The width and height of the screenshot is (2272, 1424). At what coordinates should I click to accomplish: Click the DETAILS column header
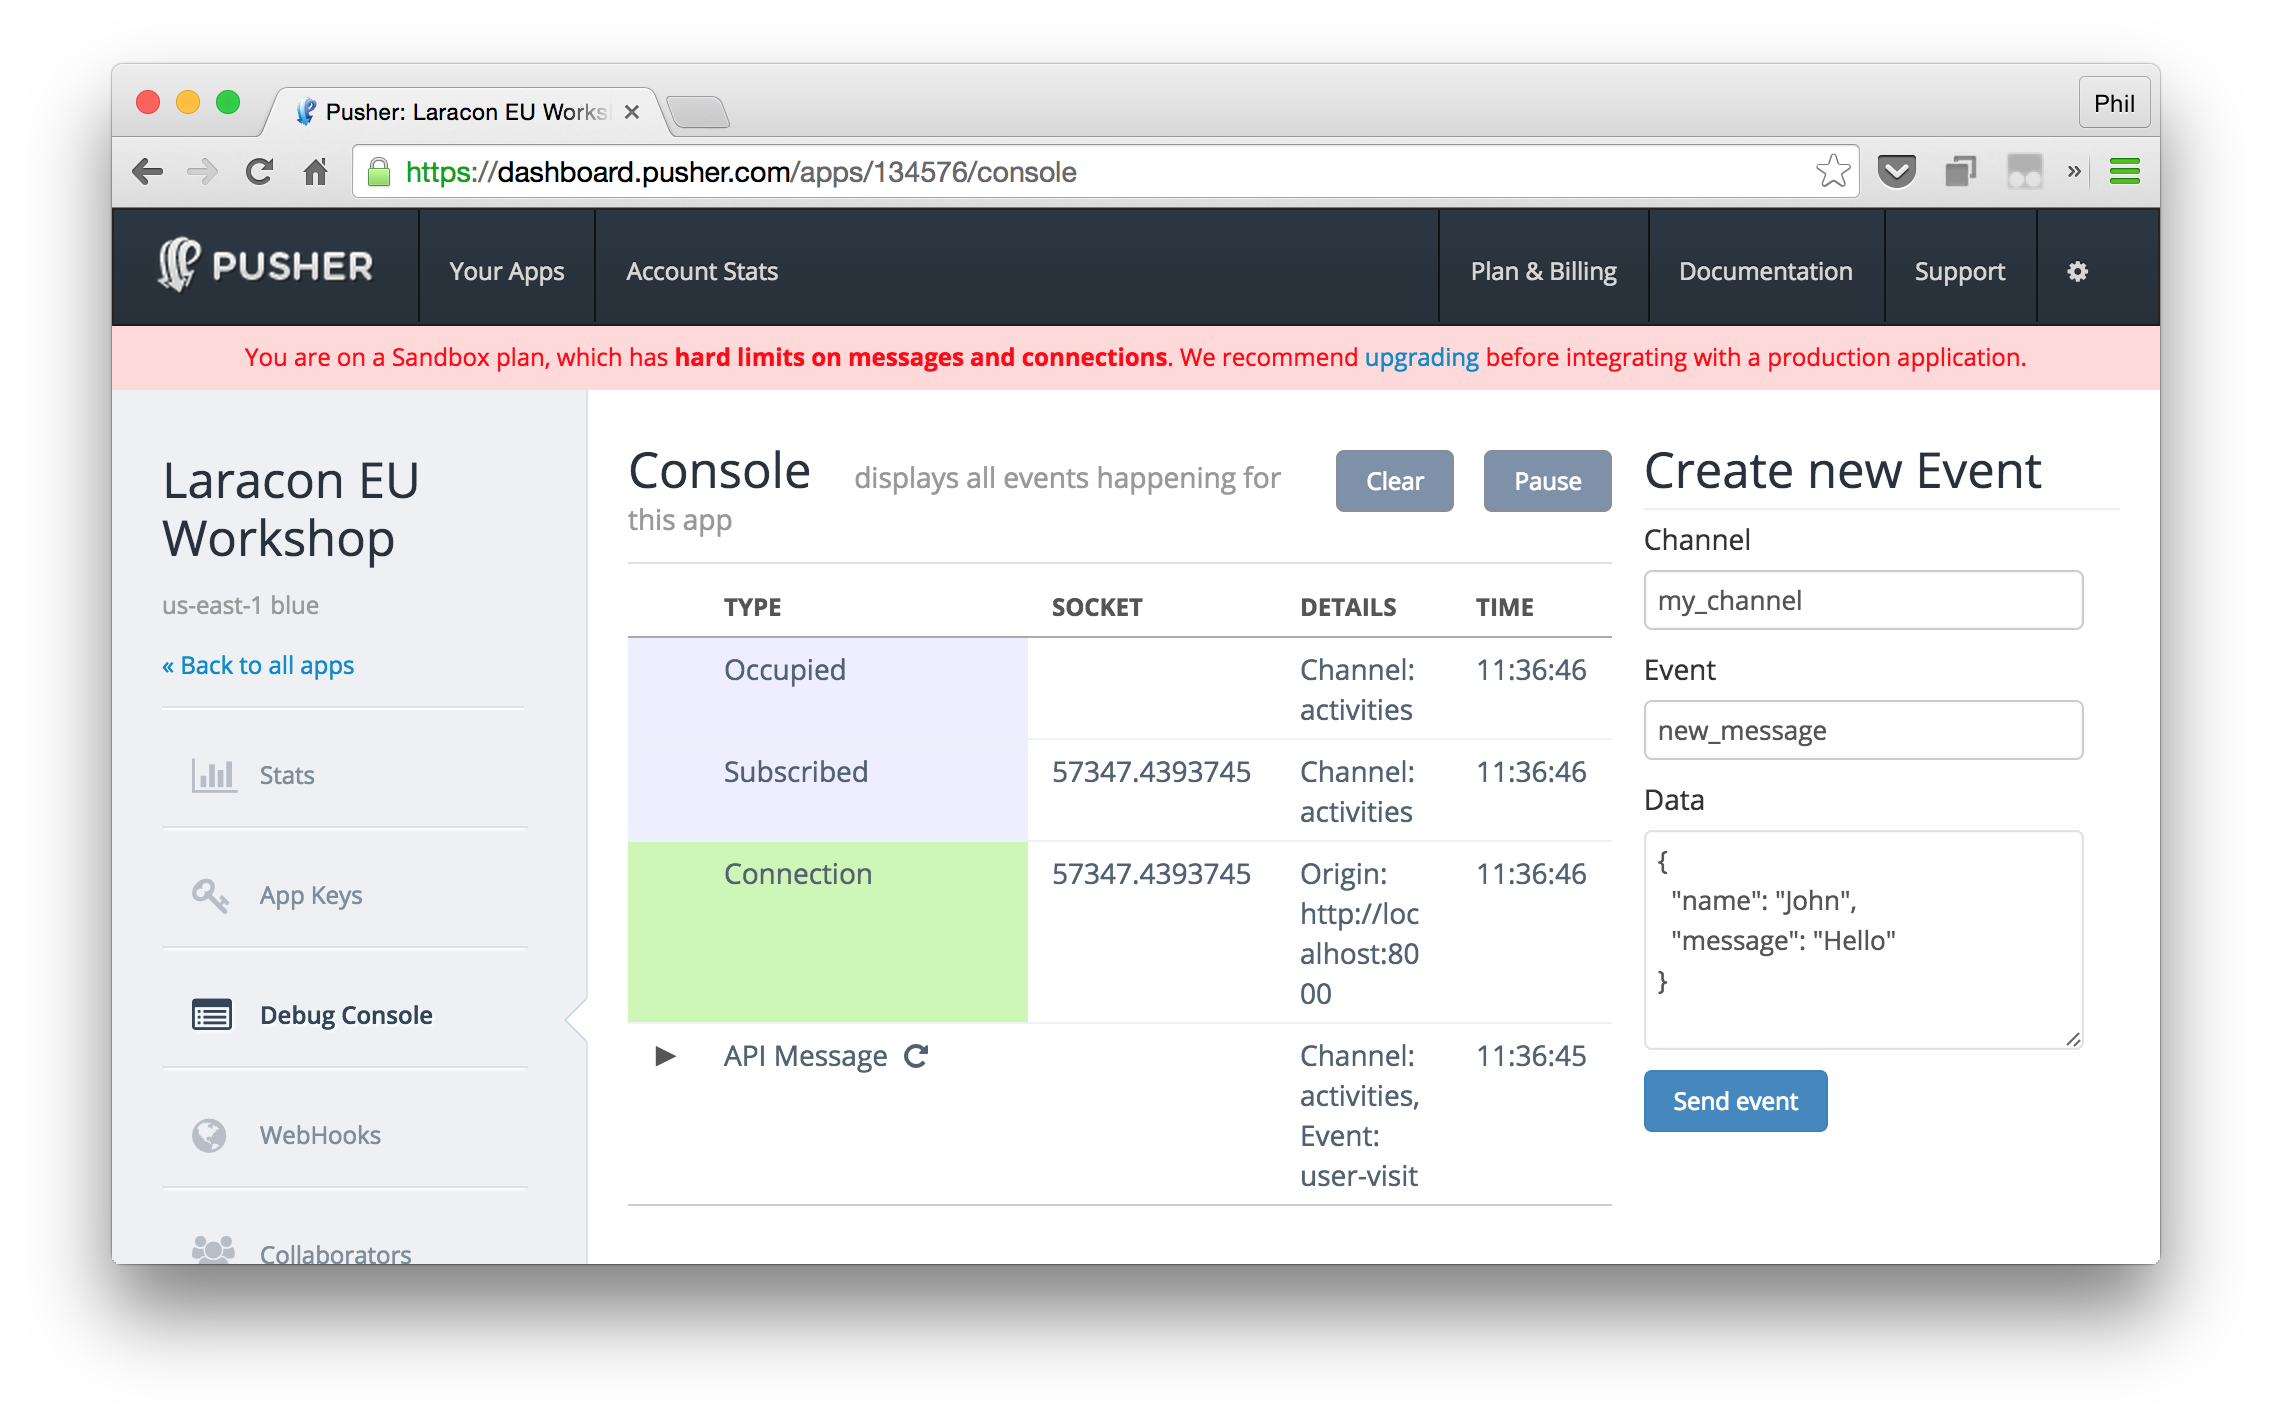click(1348, 607)
